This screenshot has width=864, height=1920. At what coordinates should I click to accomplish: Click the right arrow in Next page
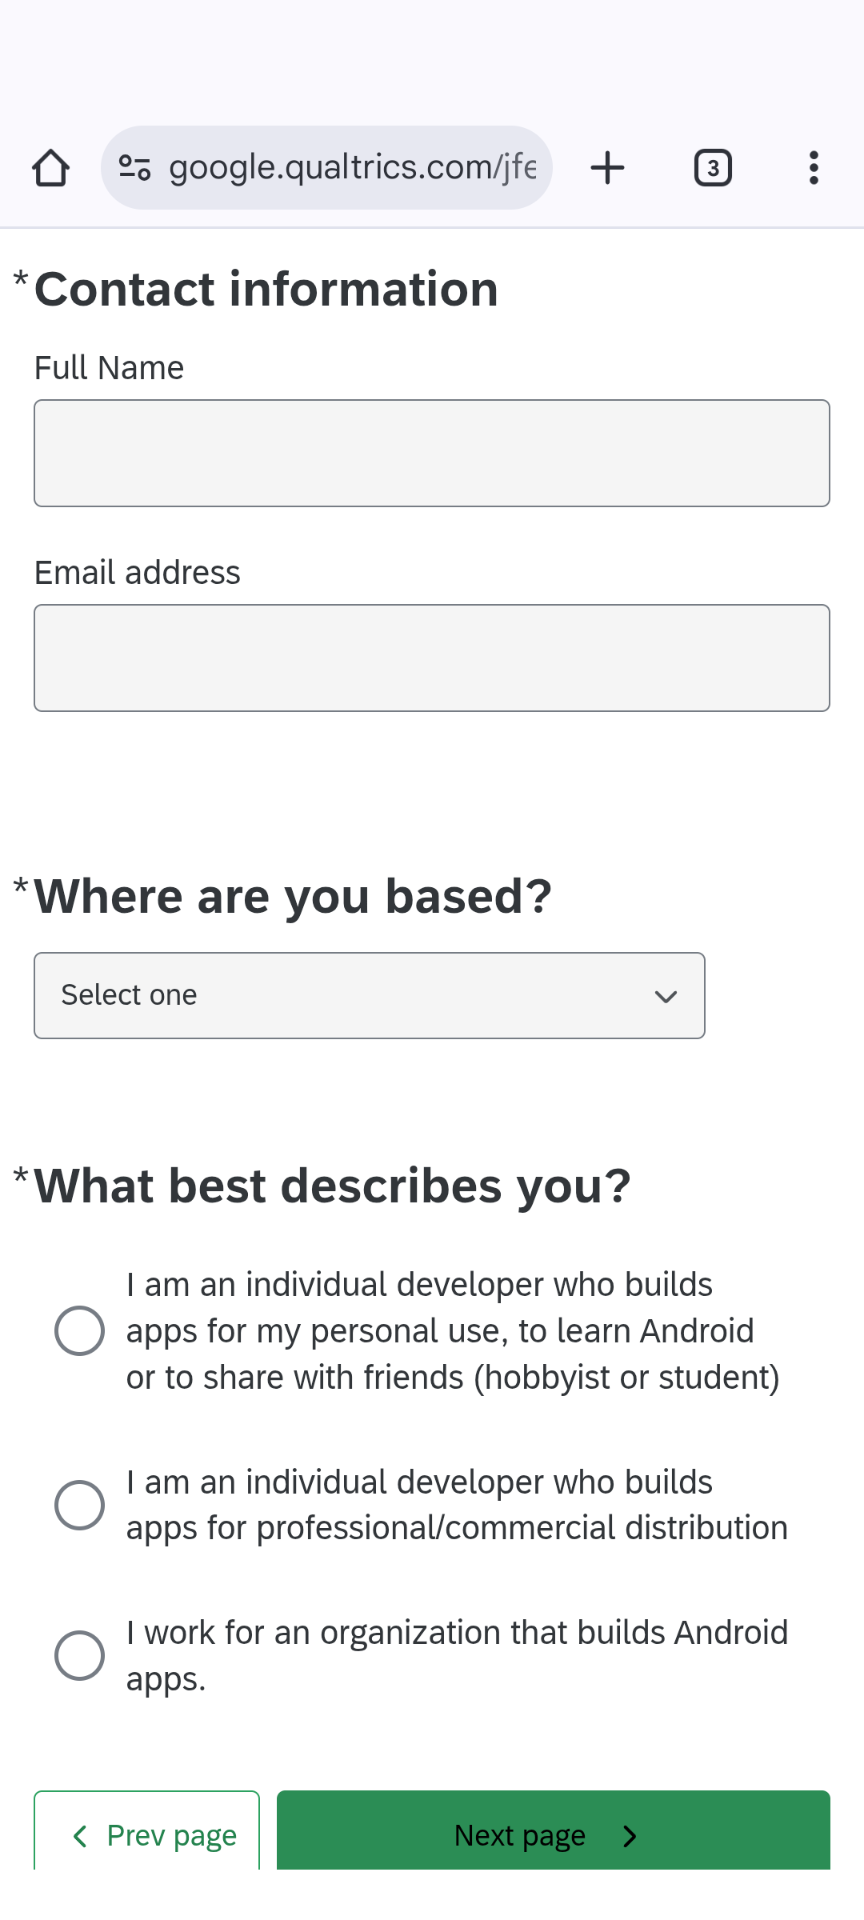point(630,1836)
